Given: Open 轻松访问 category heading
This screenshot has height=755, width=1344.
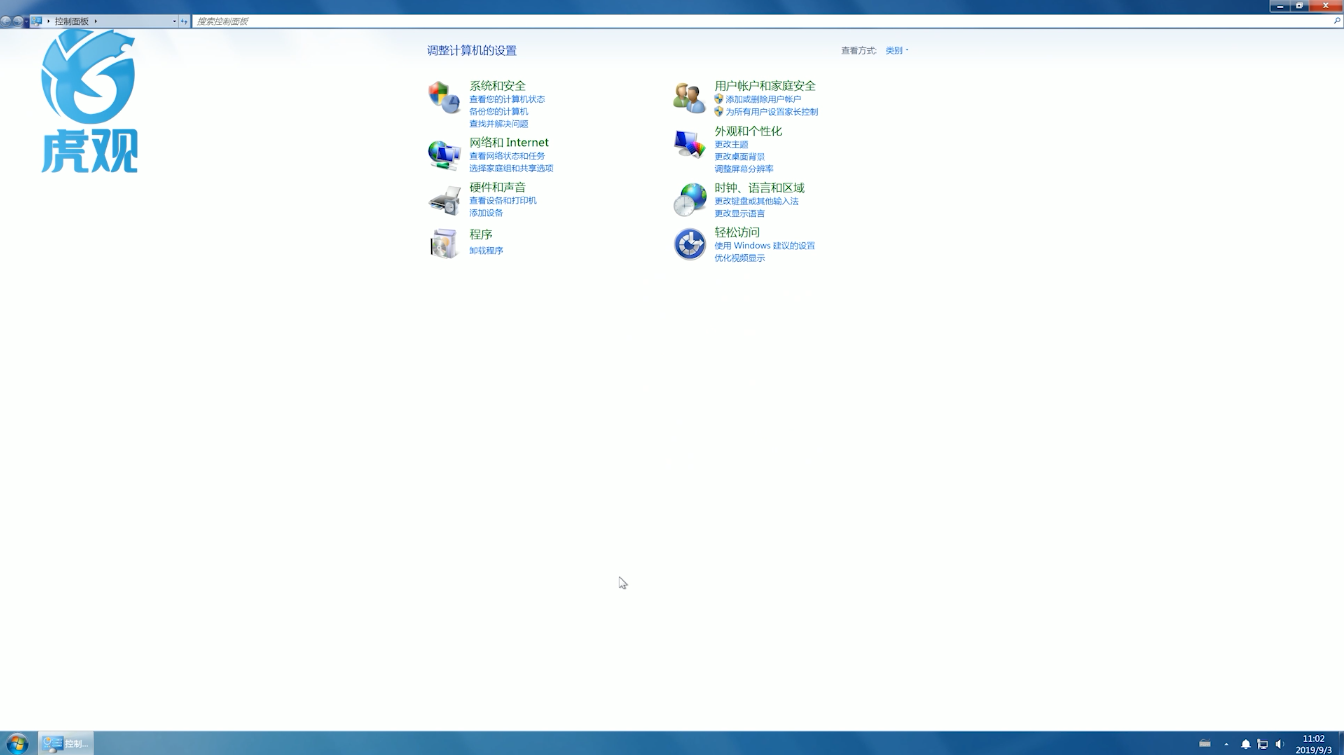Looking at the screenshot, I should click(737, 232).
